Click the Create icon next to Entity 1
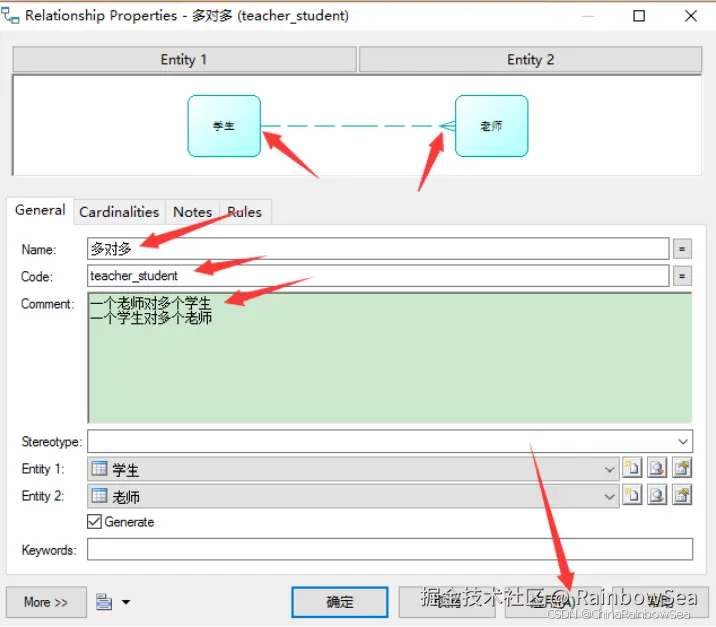The image size is (716, 627). click(632, 468)
